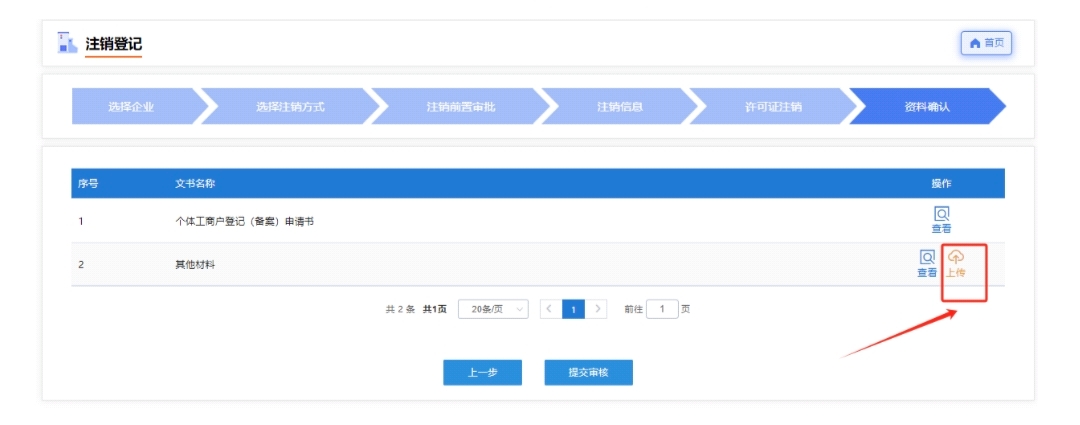Image resolution: width=1080 pixels, height=425 pixels.
Task: Go to next page arrow
Action: click(598, 309)
